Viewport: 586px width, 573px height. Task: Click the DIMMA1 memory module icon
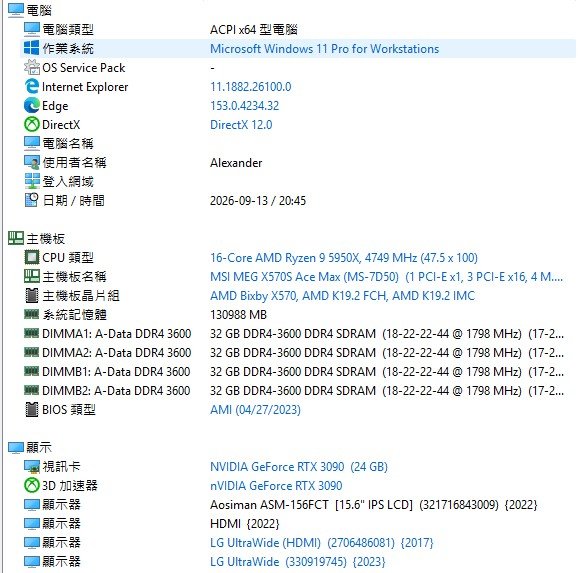click(x=31, y=333)
